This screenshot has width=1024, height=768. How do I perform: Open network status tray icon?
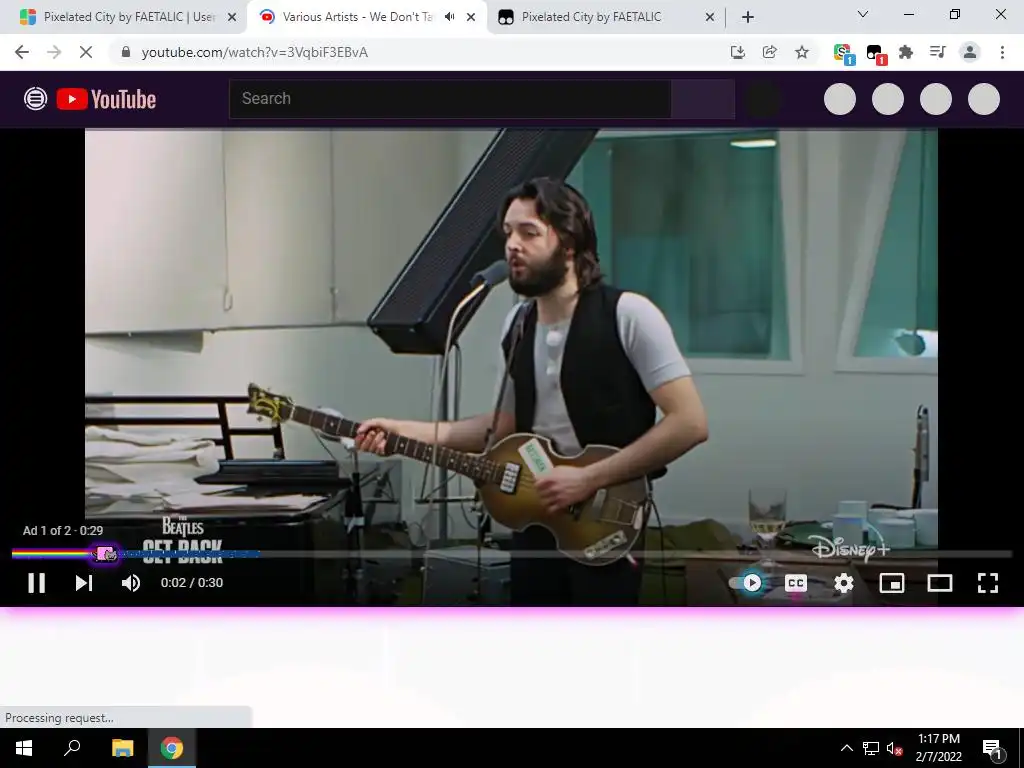coord(871,748)
